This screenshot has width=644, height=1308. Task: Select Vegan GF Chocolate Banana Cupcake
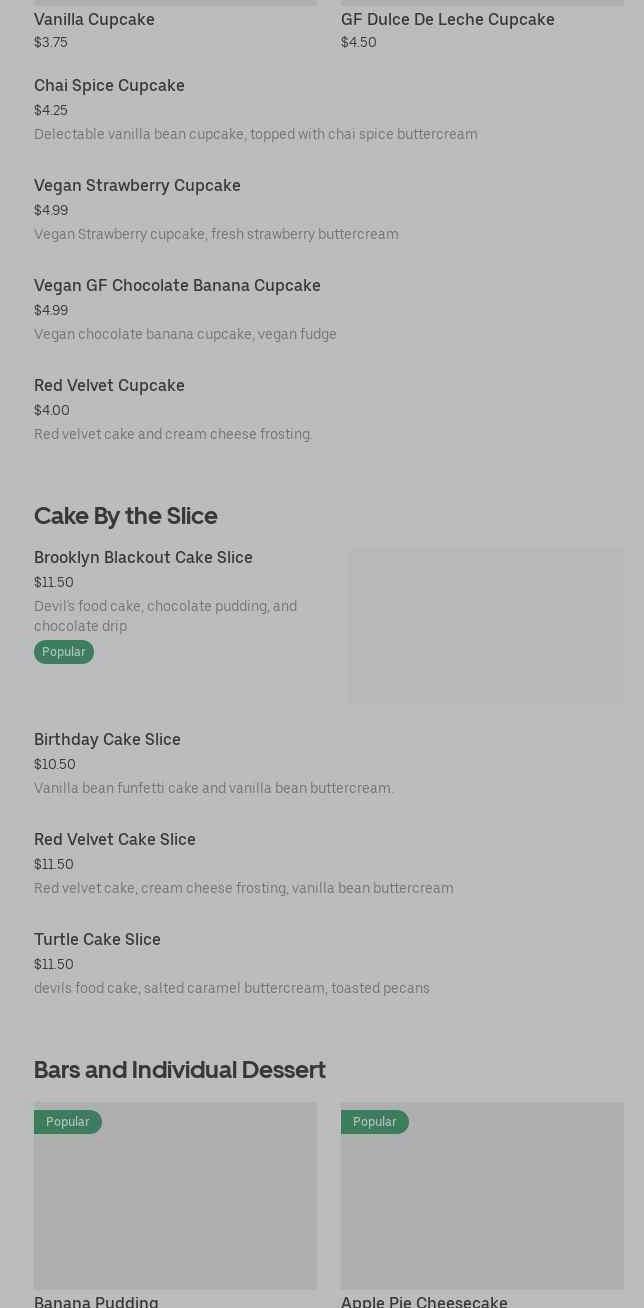click(177, 286)
